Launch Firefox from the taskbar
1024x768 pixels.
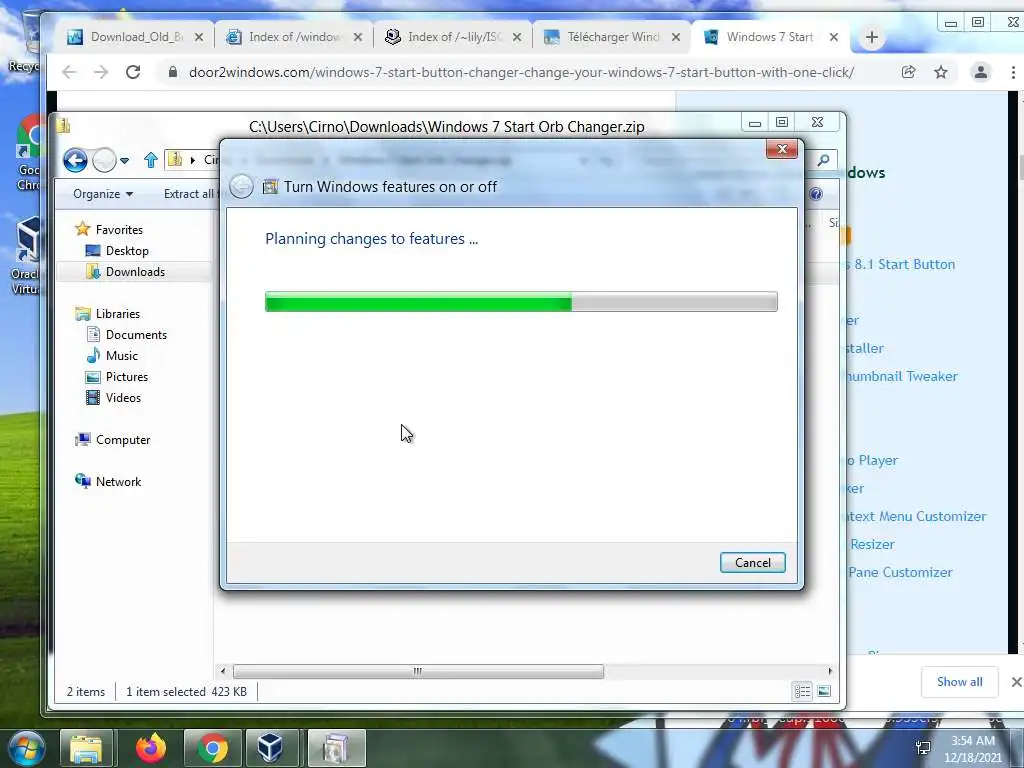(x=151, y=748)
